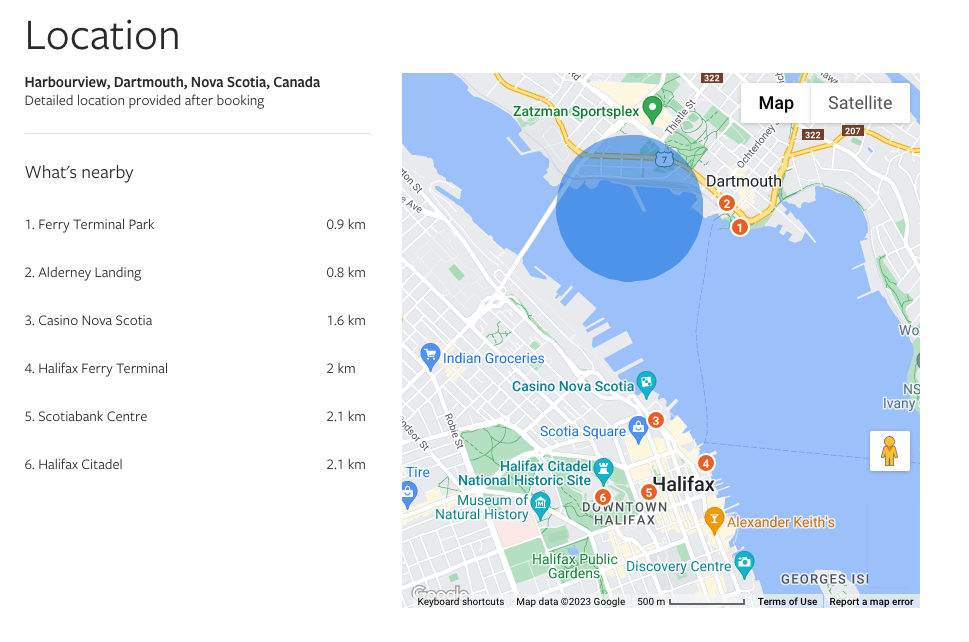Screen dimensions: 969x642
Task: Switch to the Satellite view tab
Action: pyautogui.click(x=860, y=103)
